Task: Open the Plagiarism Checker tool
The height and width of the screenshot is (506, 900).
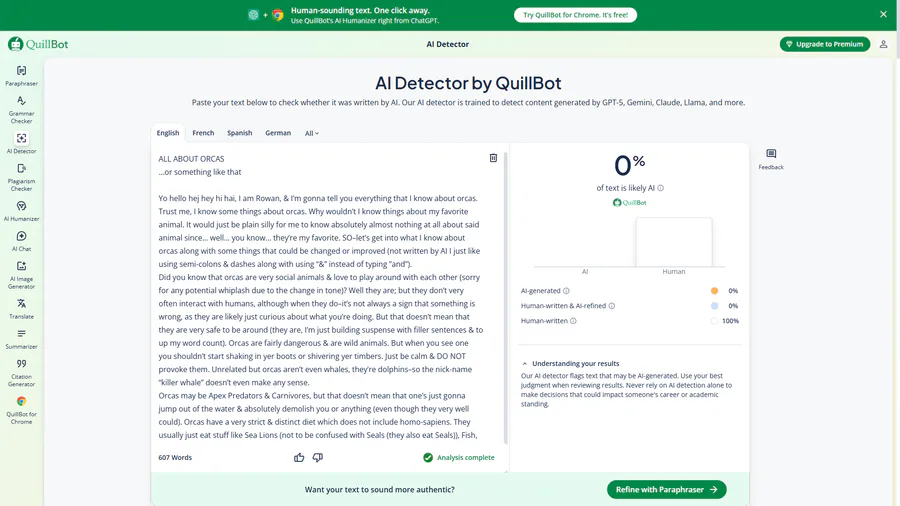Action: [21, 175]
